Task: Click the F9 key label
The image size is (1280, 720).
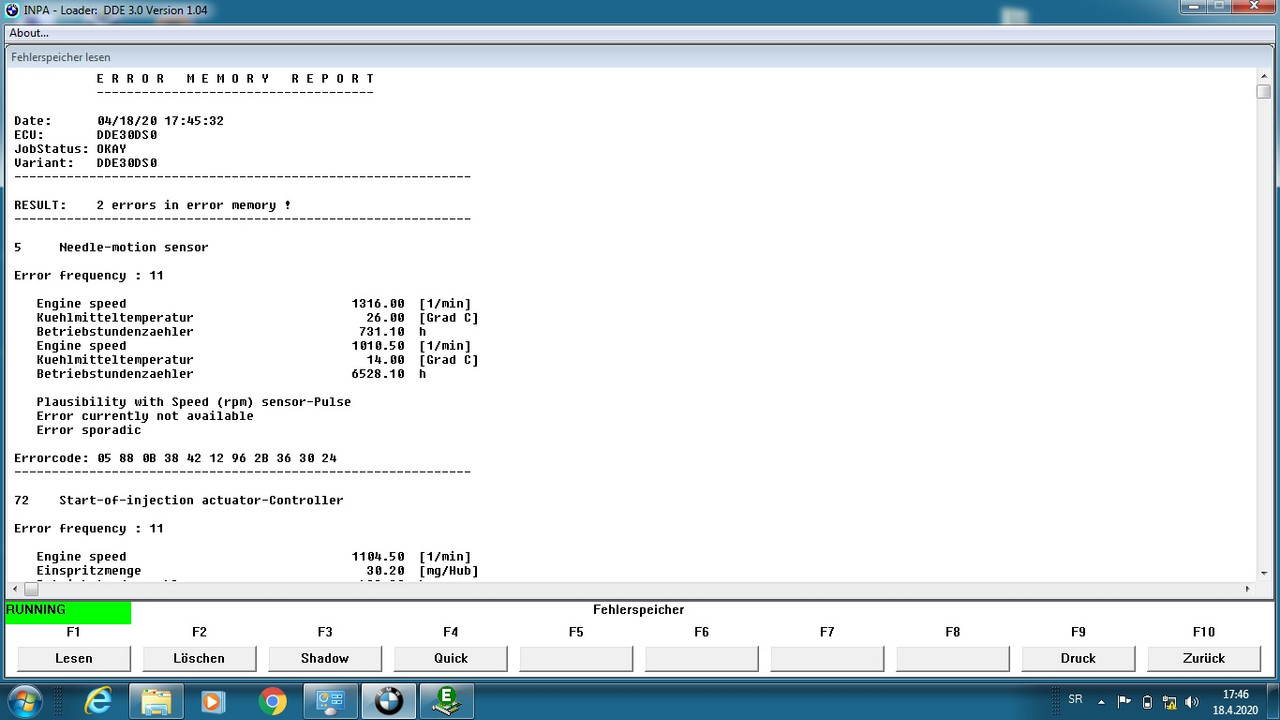Action: click(1078, 632)
